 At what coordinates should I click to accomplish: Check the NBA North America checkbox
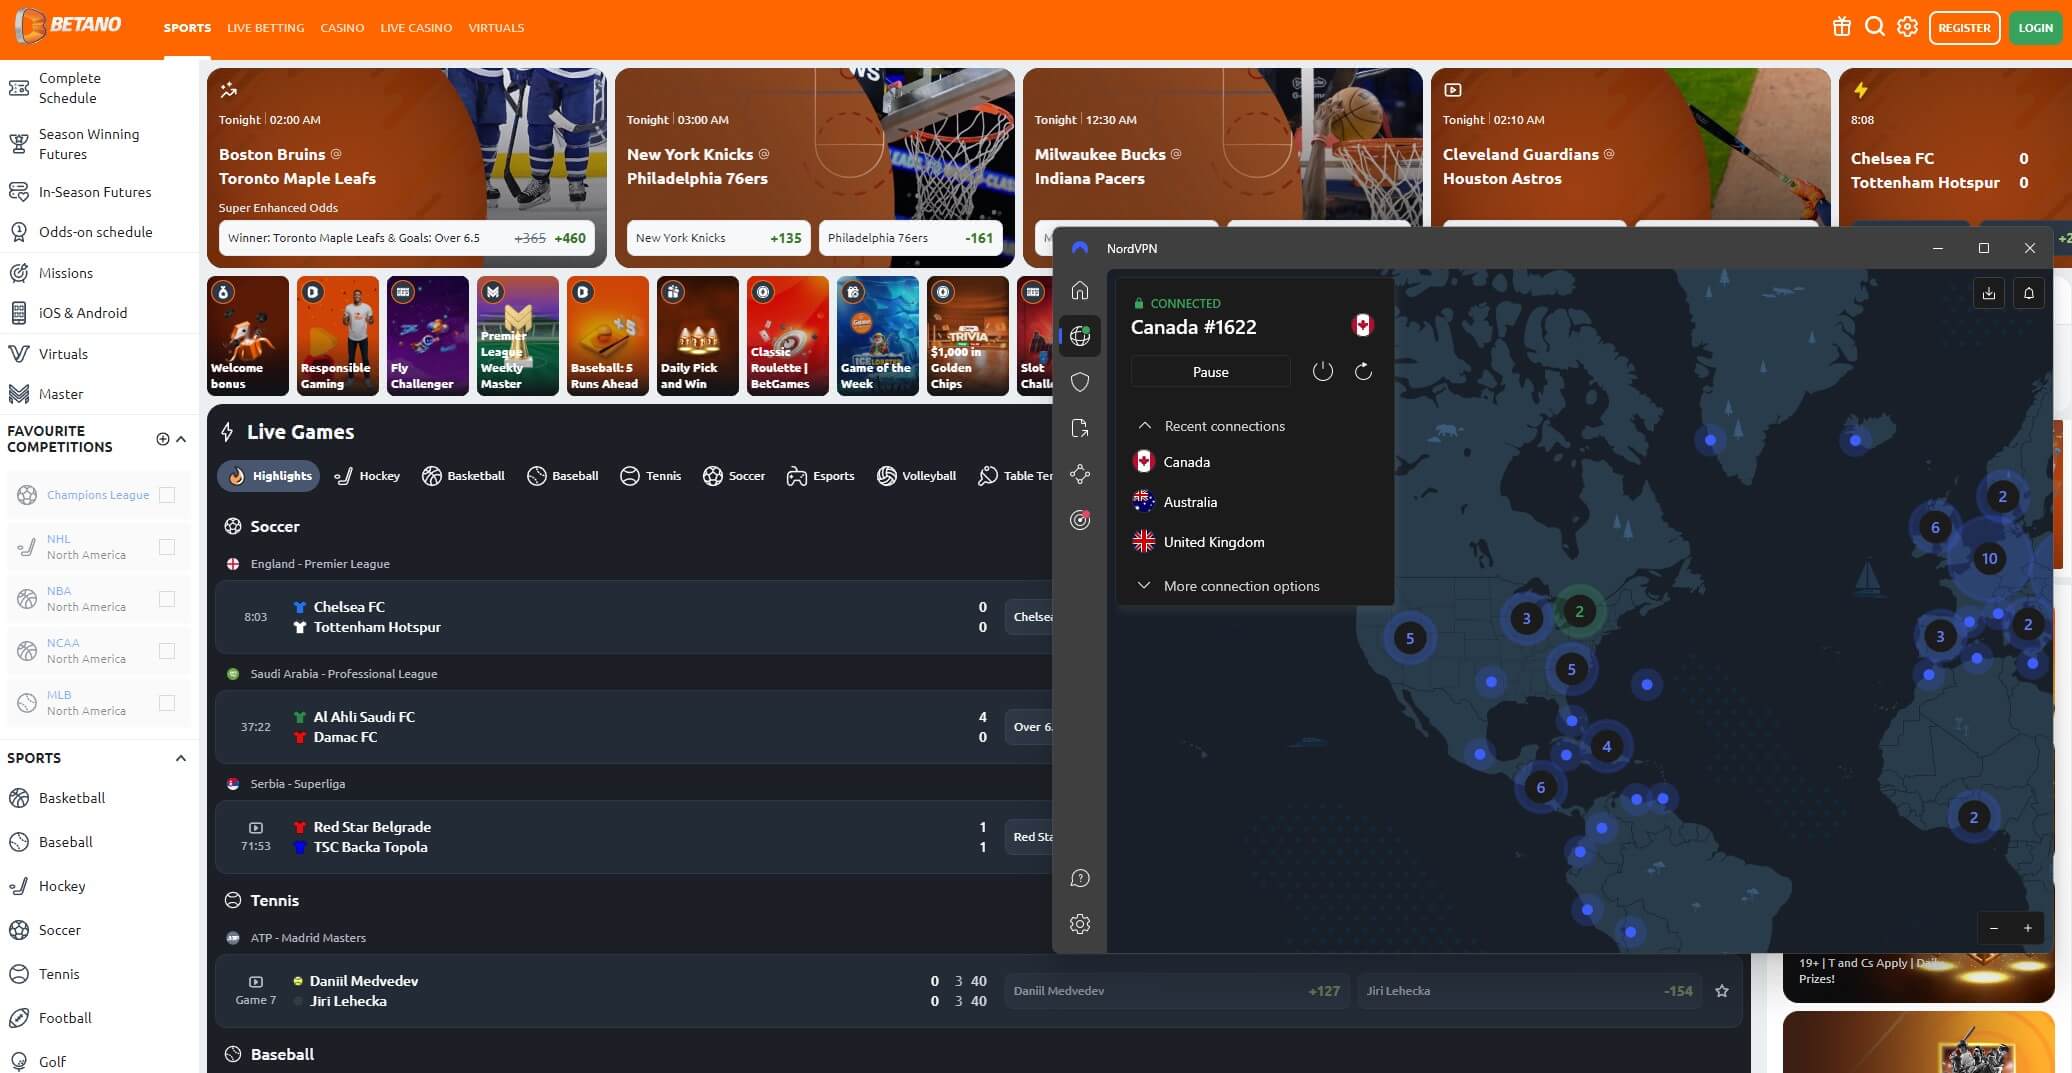167,599
